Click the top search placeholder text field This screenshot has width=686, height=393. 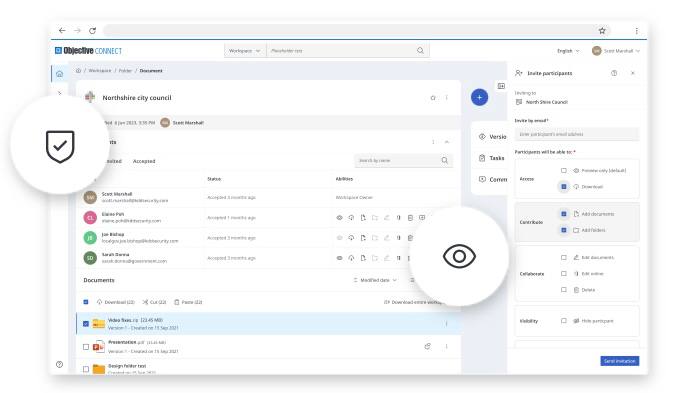click(342, 51)
